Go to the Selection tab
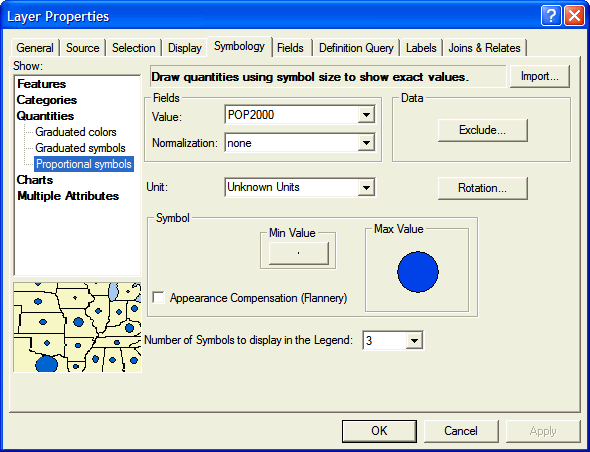590x452 pixels. coord(134,48)
